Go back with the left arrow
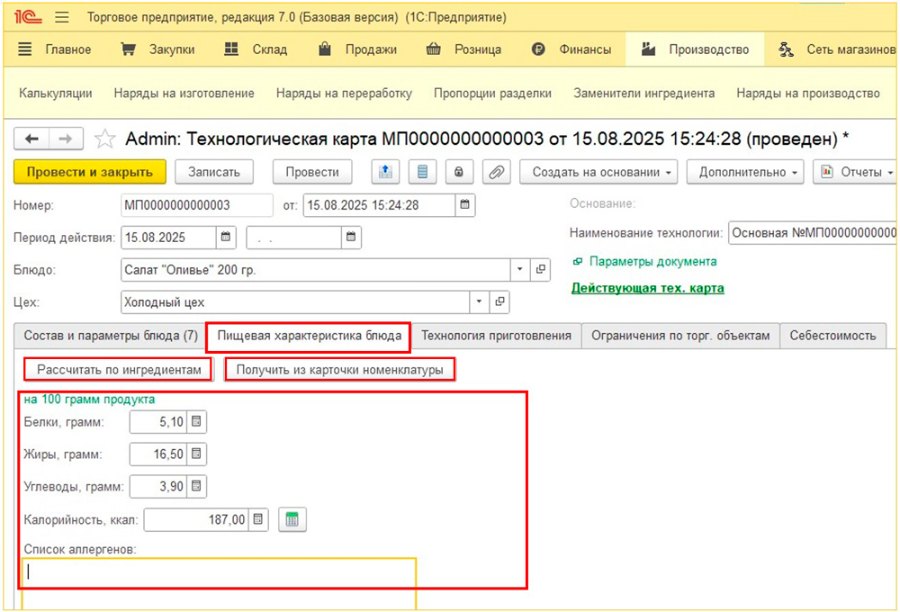 click(32, 138)
